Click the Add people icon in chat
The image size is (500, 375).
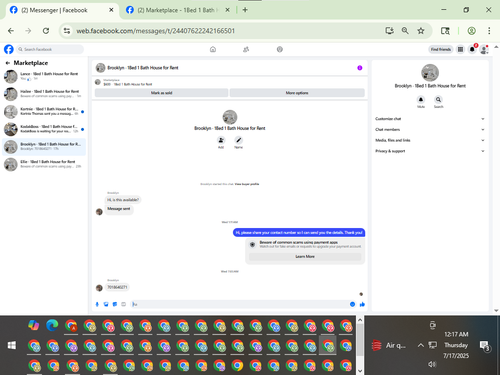pos(221,140)
